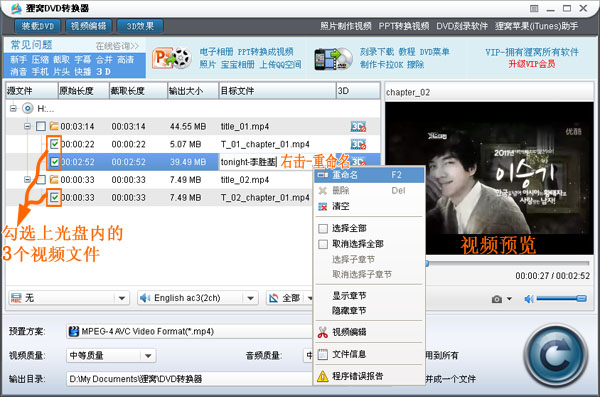Image resolution: width=600 pixels, height=397 pixels.
Task: Open the subtitle dropdown showing 无
Action: click(69, 298)
